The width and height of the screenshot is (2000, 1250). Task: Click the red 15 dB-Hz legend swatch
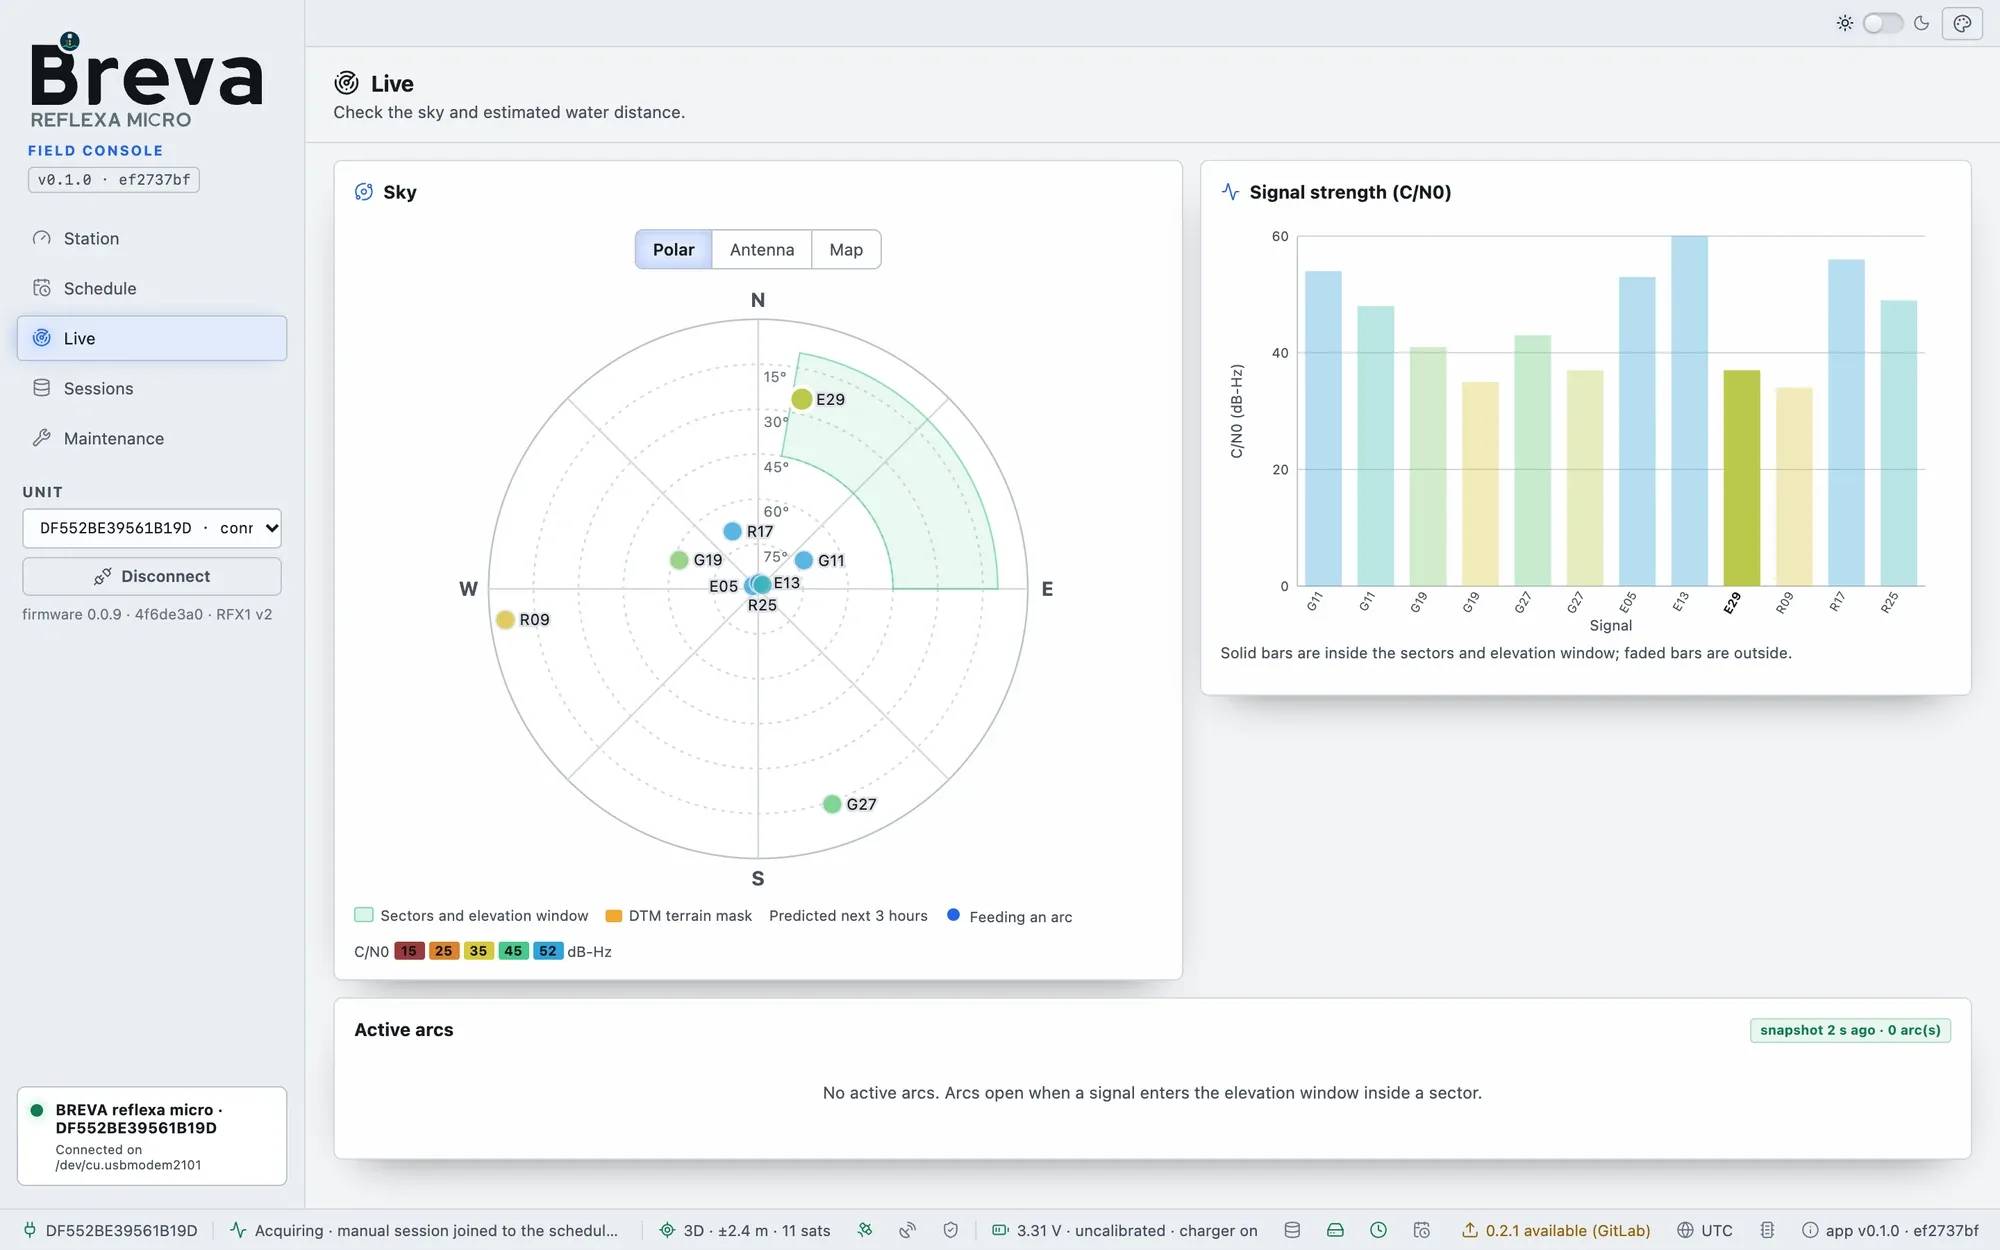tap(409, 951)
